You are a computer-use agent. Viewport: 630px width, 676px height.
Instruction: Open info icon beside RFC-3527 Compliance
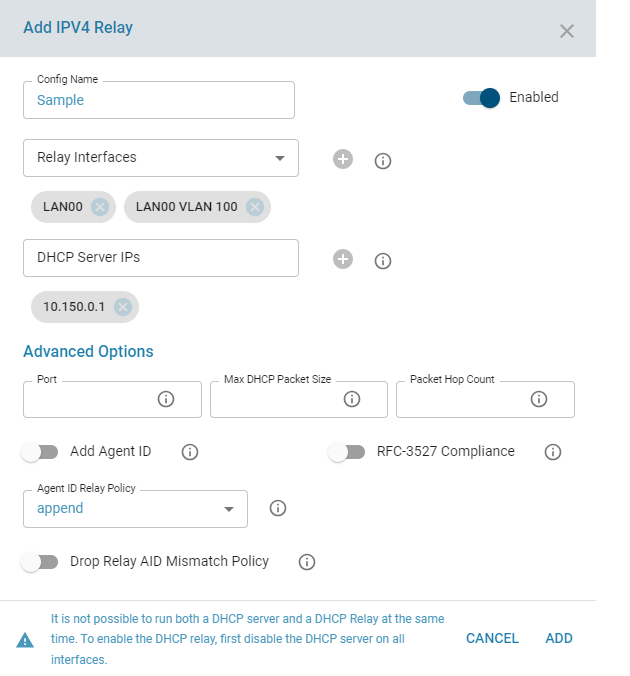pyautogui.click(x=552, y=452)
